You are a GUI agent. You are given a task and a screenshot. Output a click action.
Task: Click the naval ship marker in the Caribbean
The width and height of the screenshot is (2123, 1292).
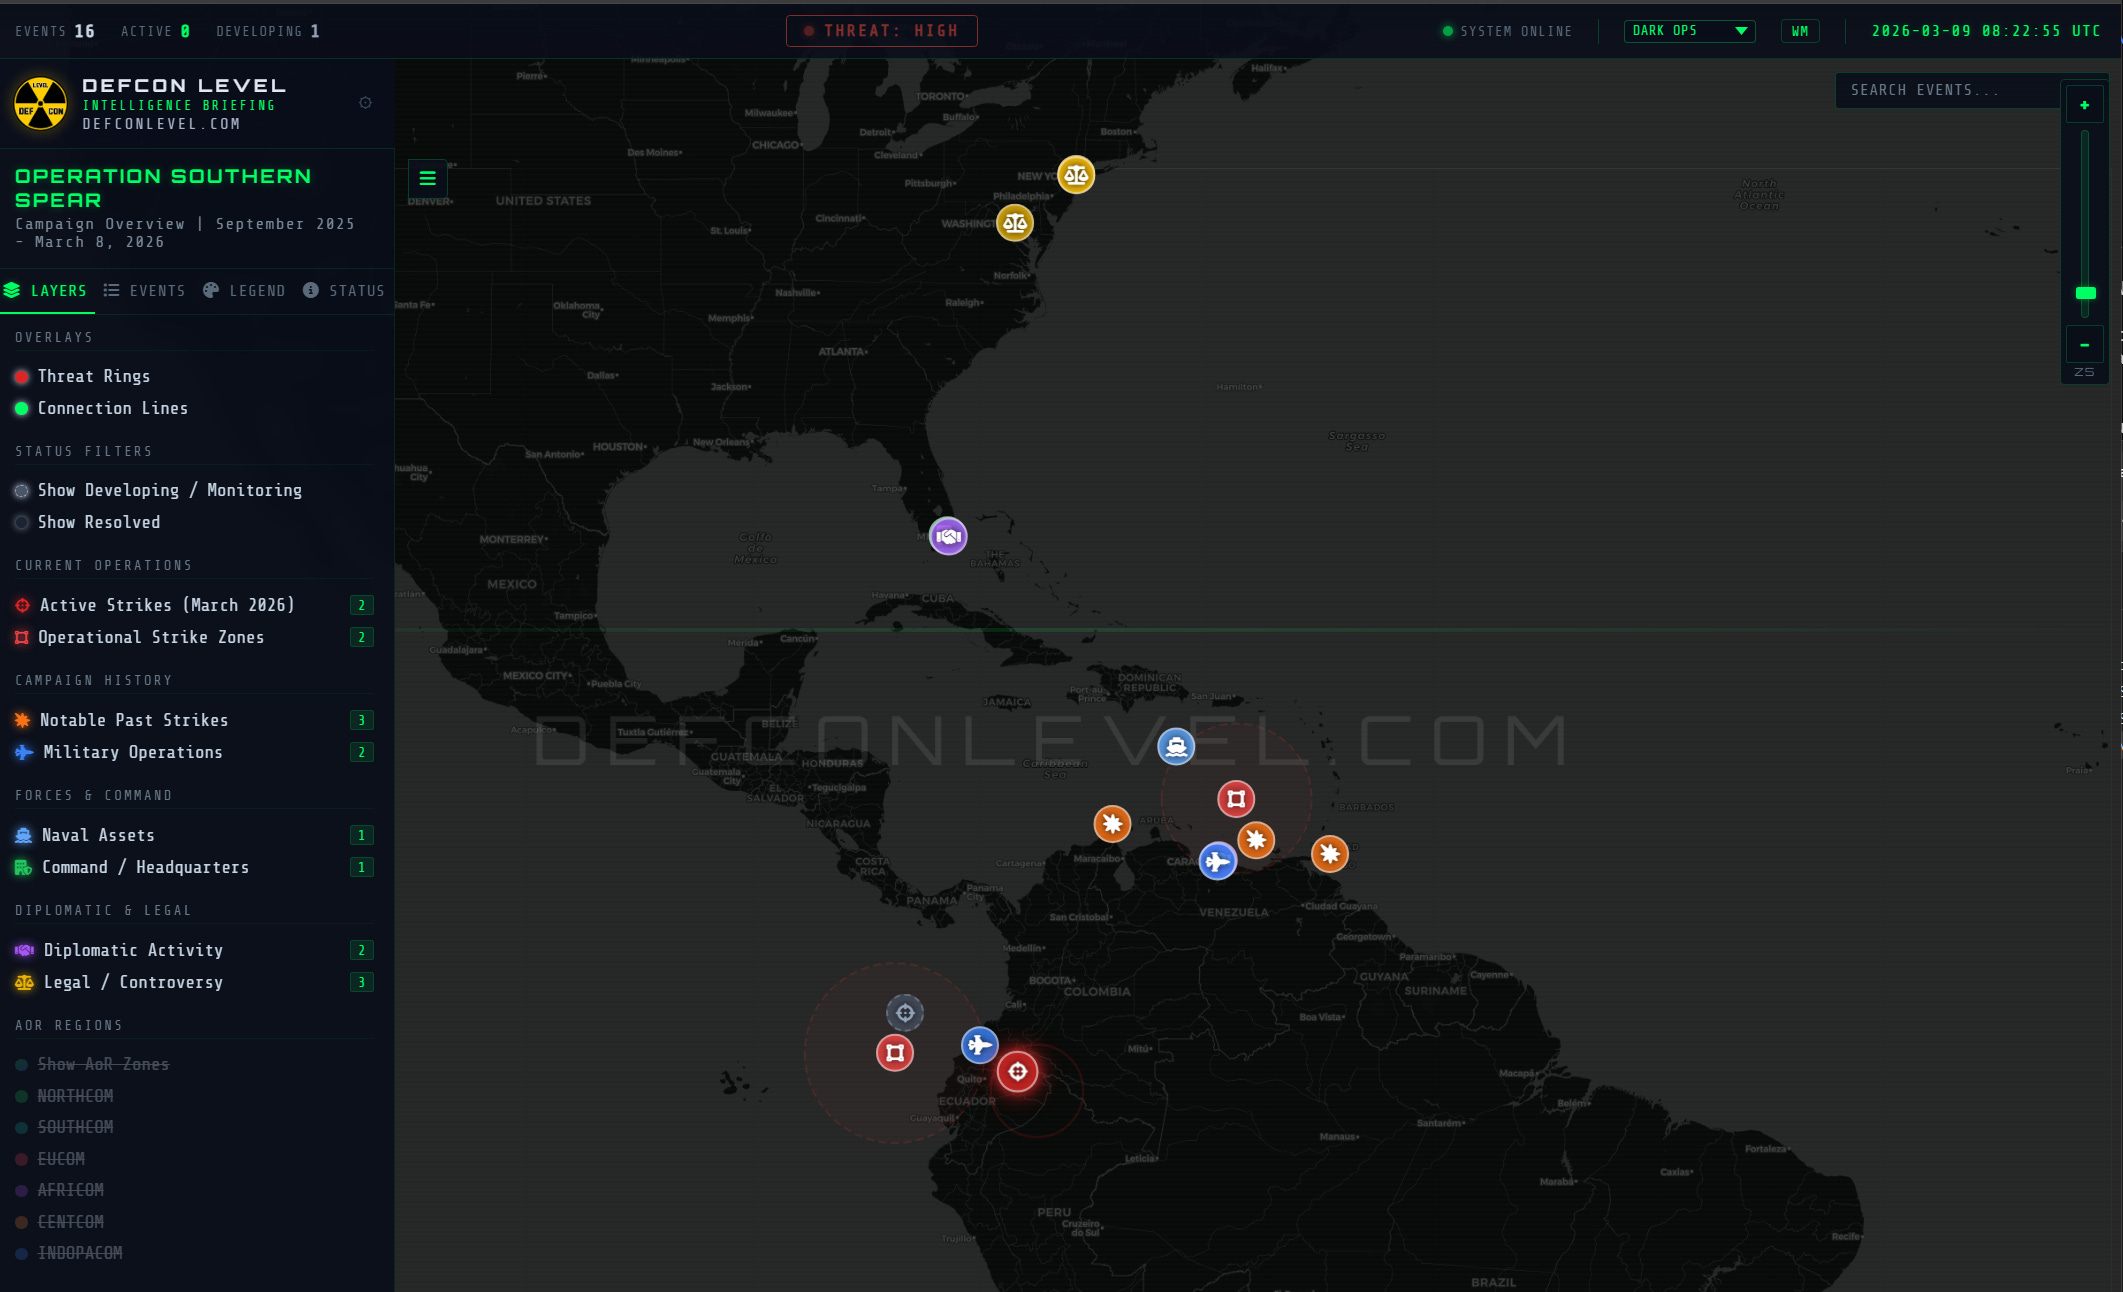tap(1176, 746)
